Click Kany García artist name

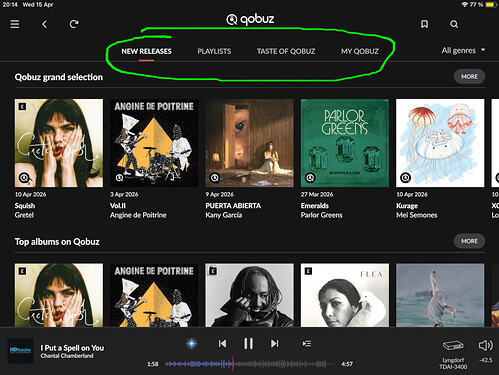(224, 215)
